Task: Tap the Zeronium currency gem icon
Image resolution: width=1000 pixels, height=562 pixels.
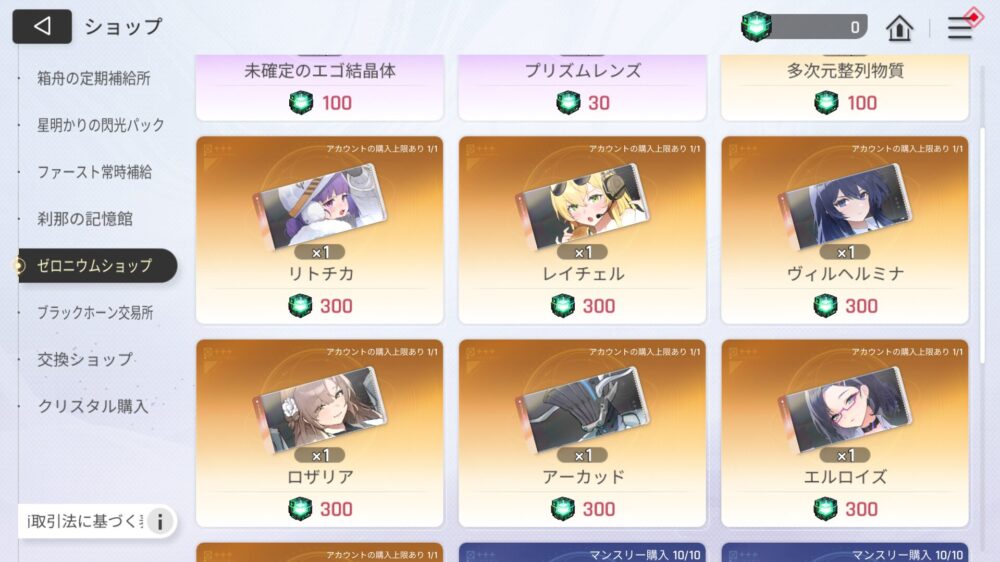Action: coord(756,27)
